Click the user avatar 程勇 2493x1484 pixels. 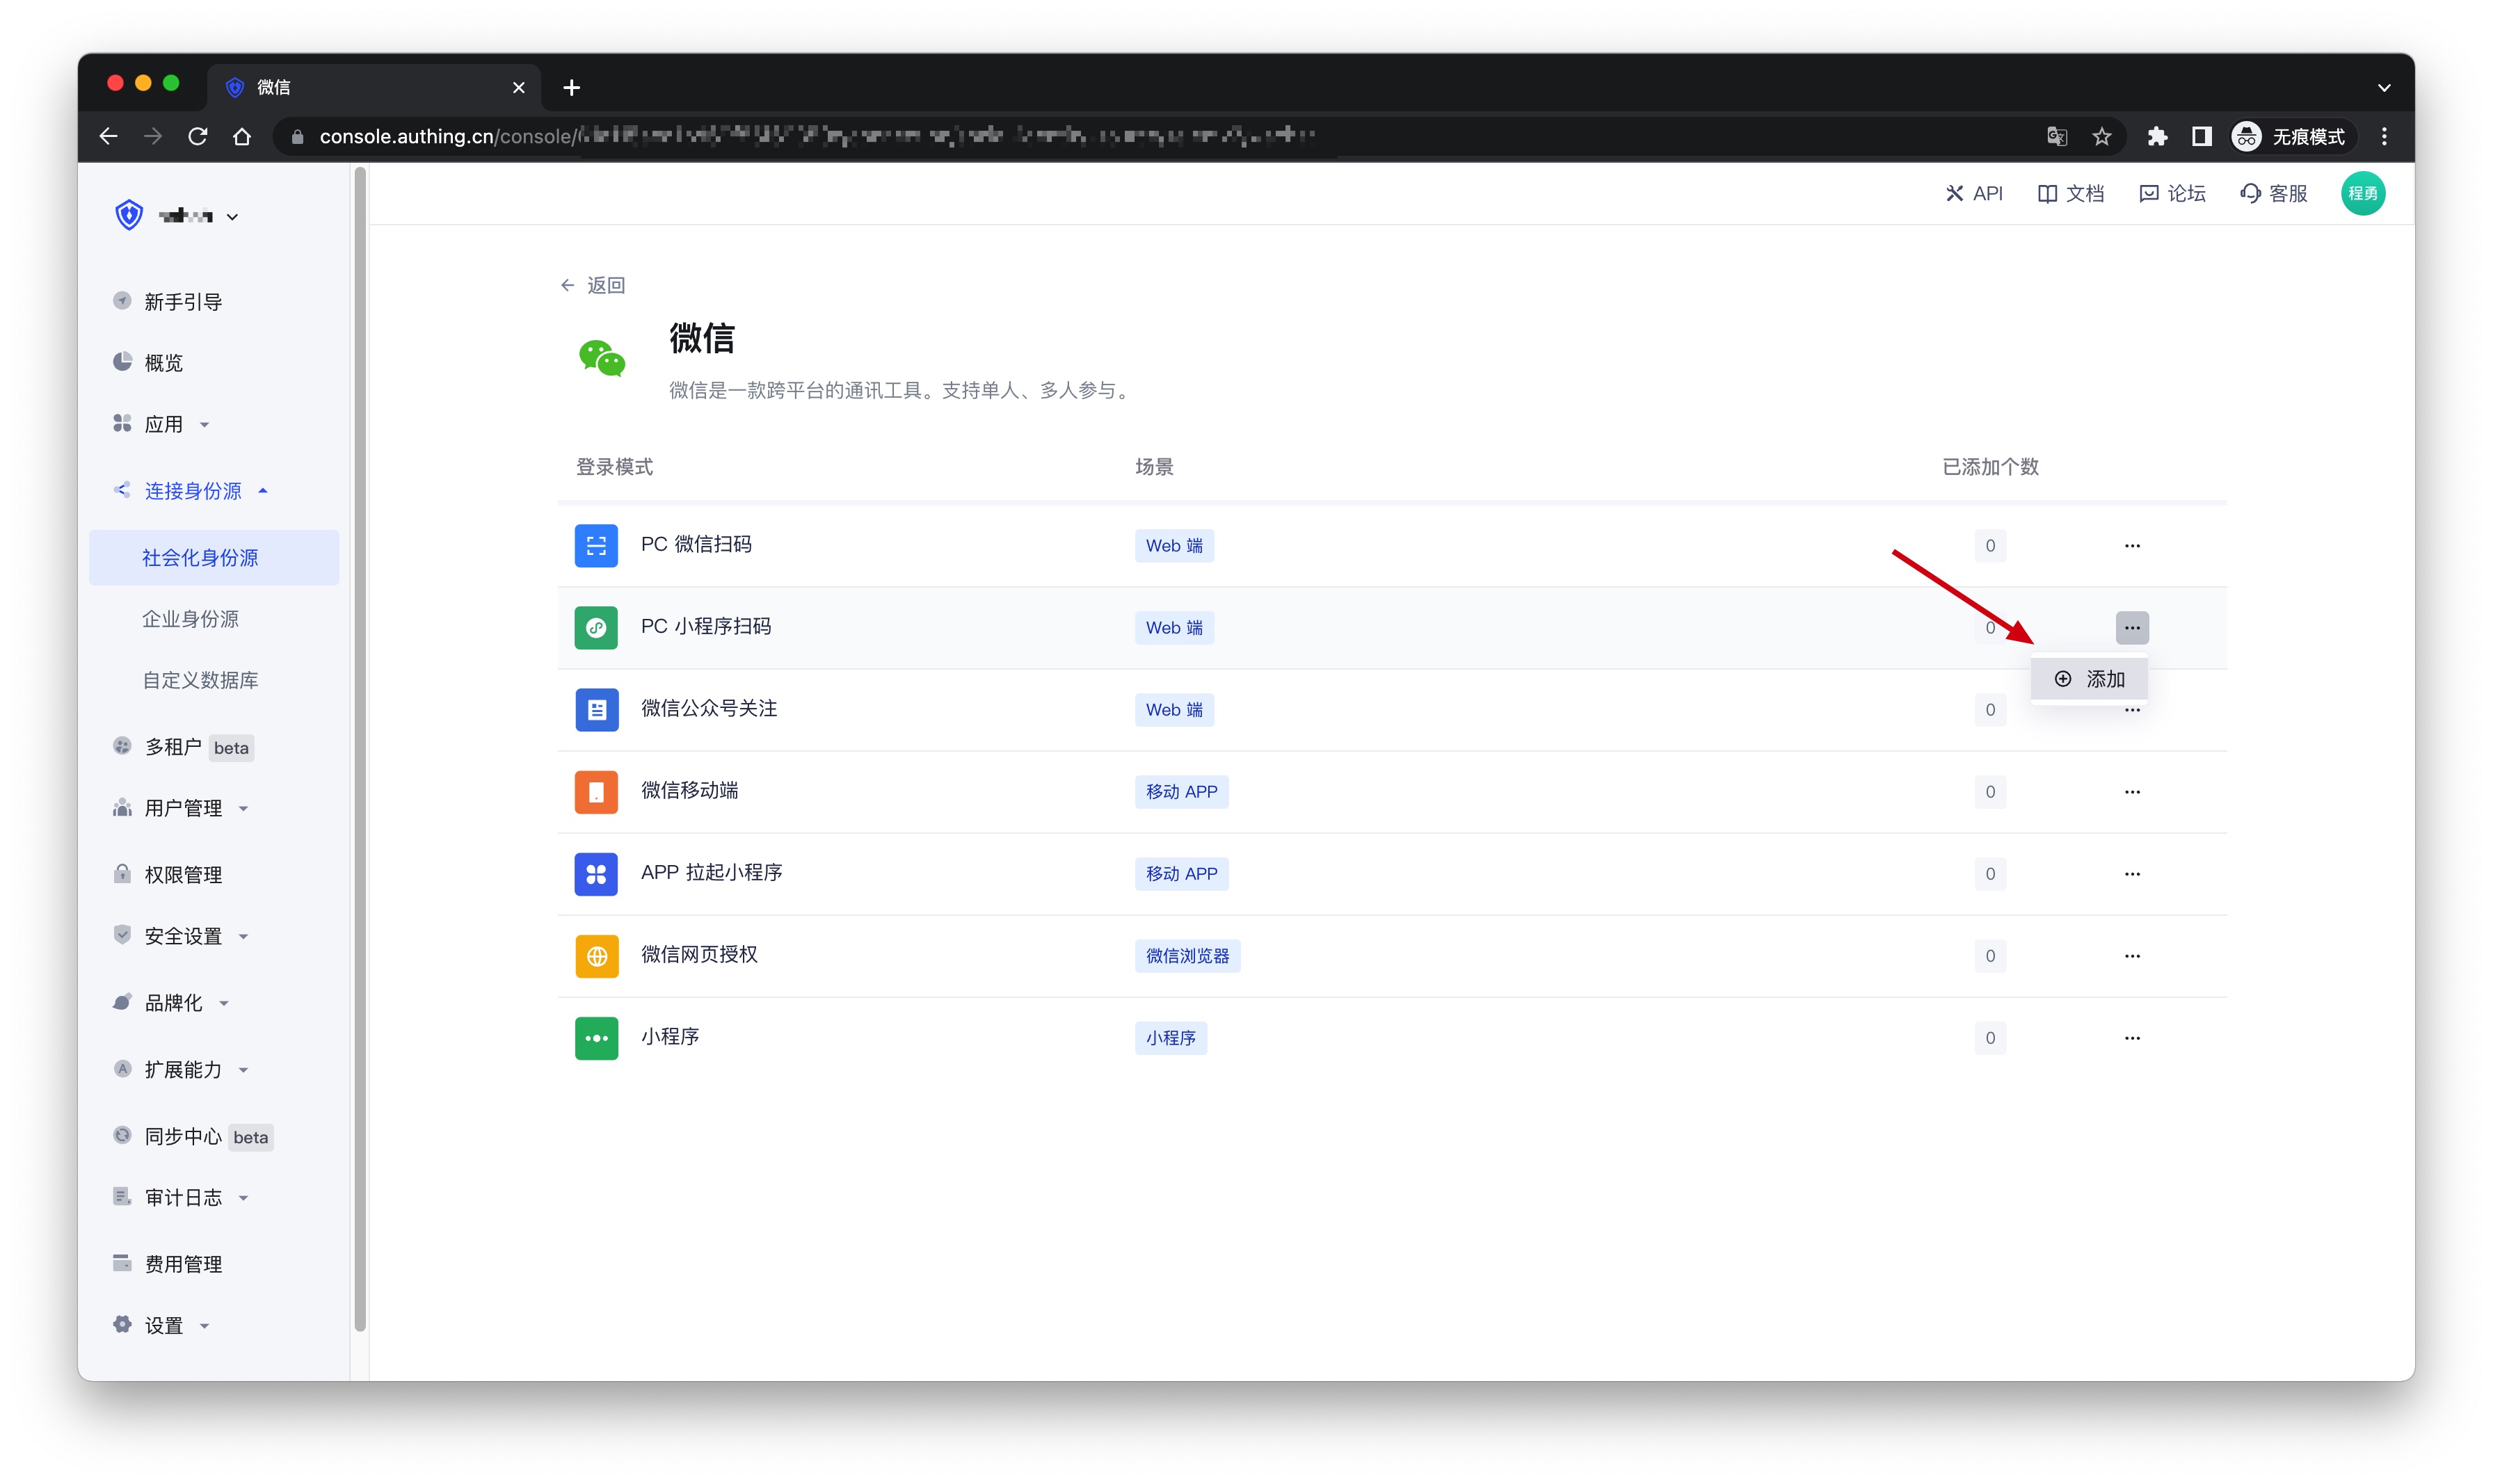(2362, 193)
